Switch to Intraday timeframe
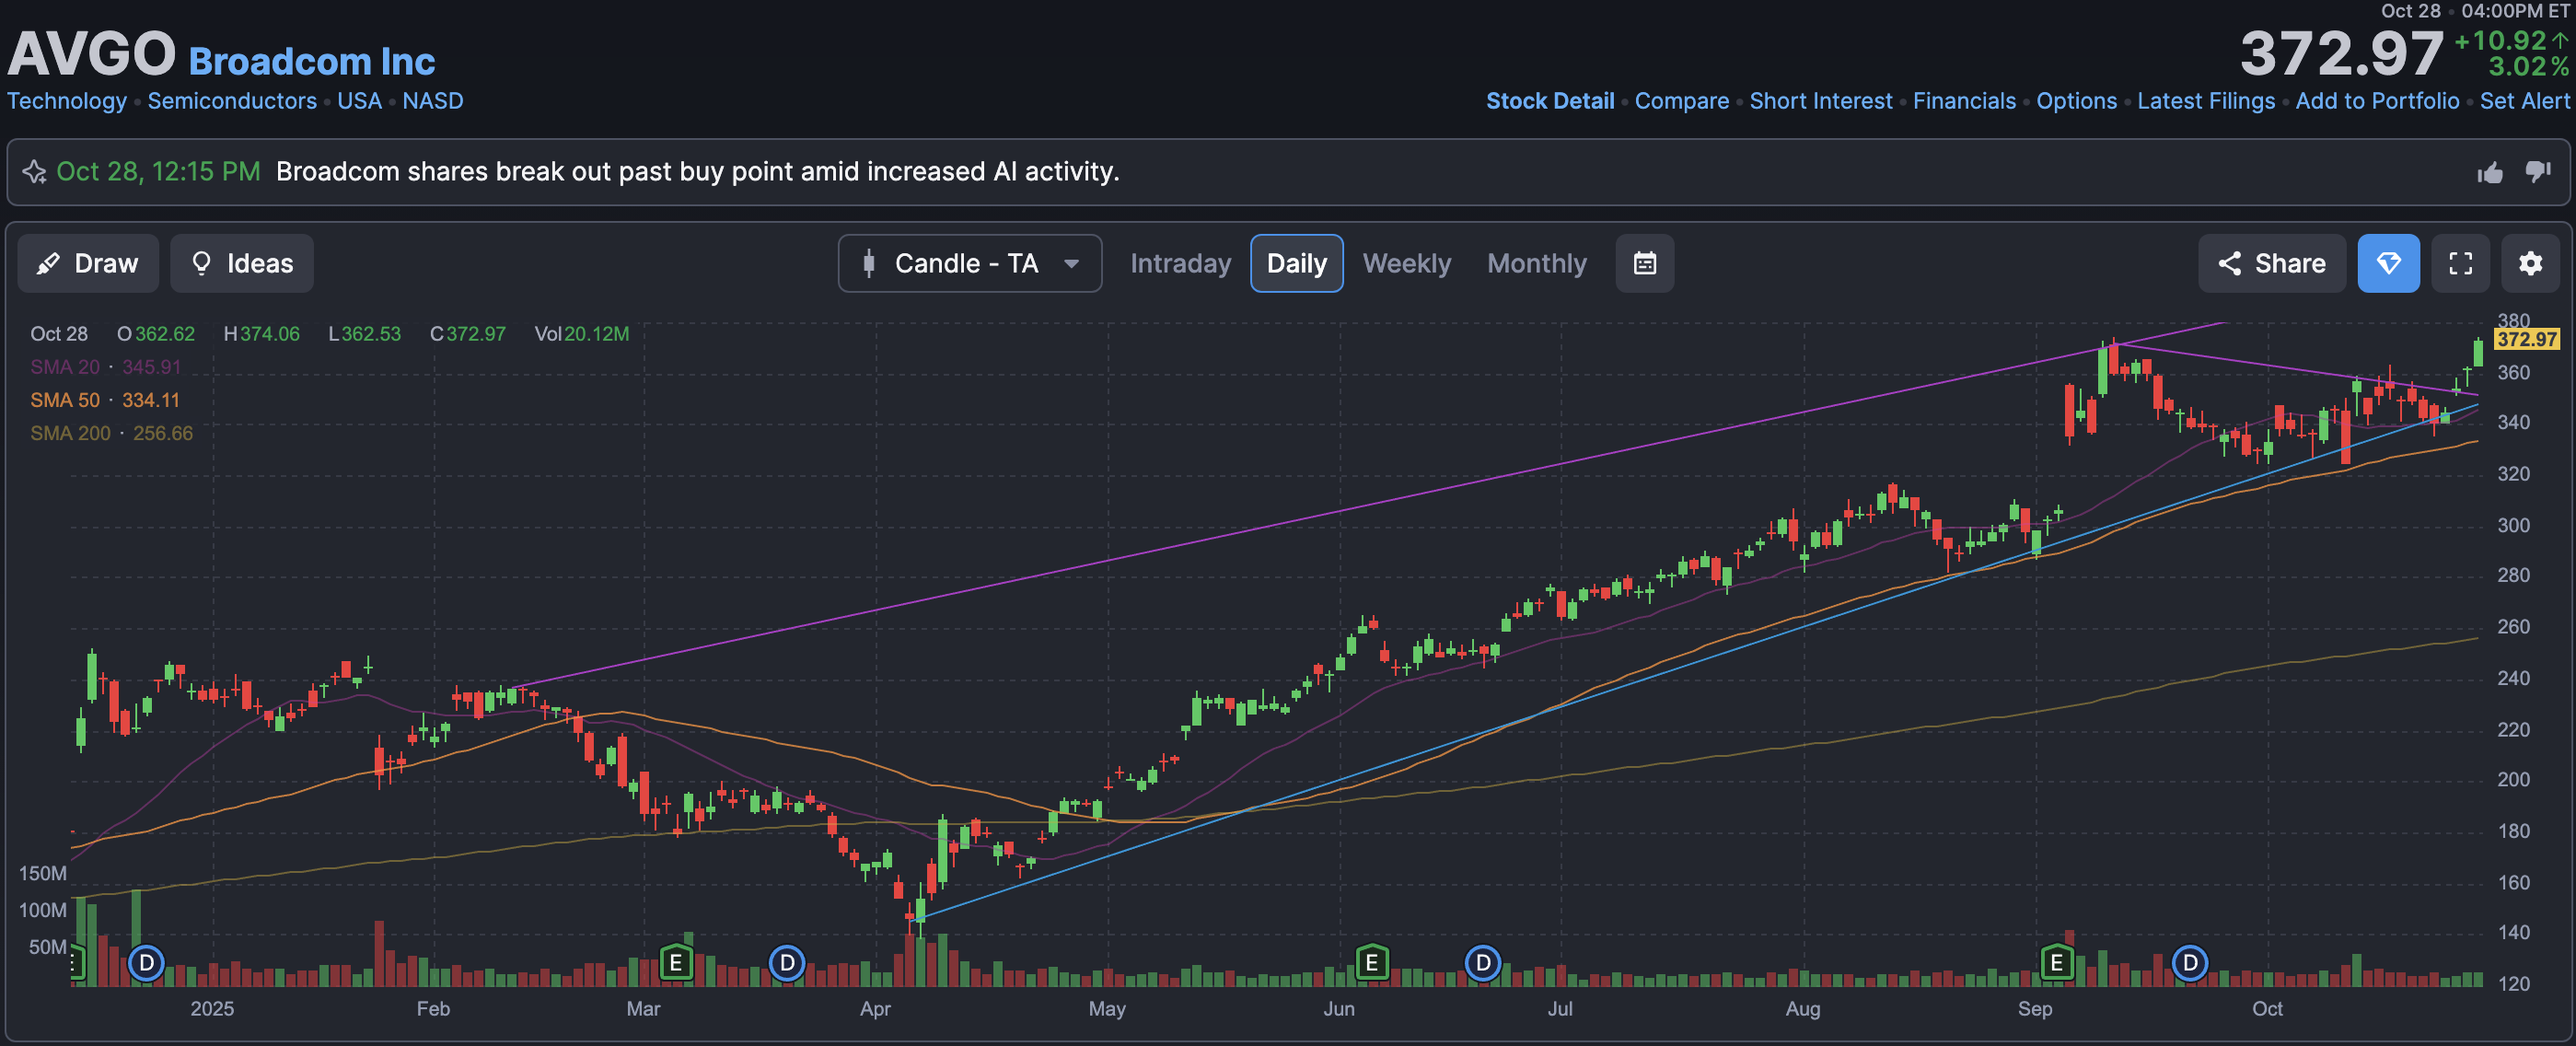Image resolution: width=2576 pixels, height=1046 pixels. tap(1180, 264)
